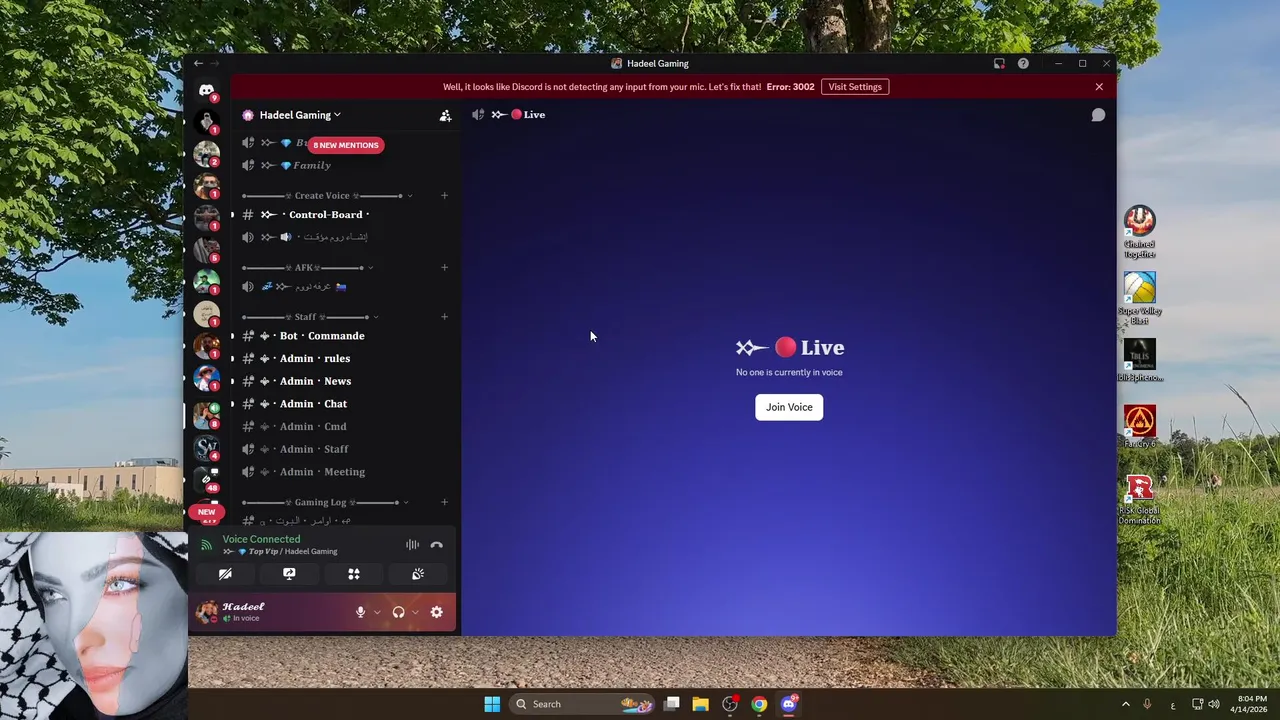This screenshot has width=1280, height=720.
Task: Select server icon with badge 48
Action: click(x=207, y=479)
